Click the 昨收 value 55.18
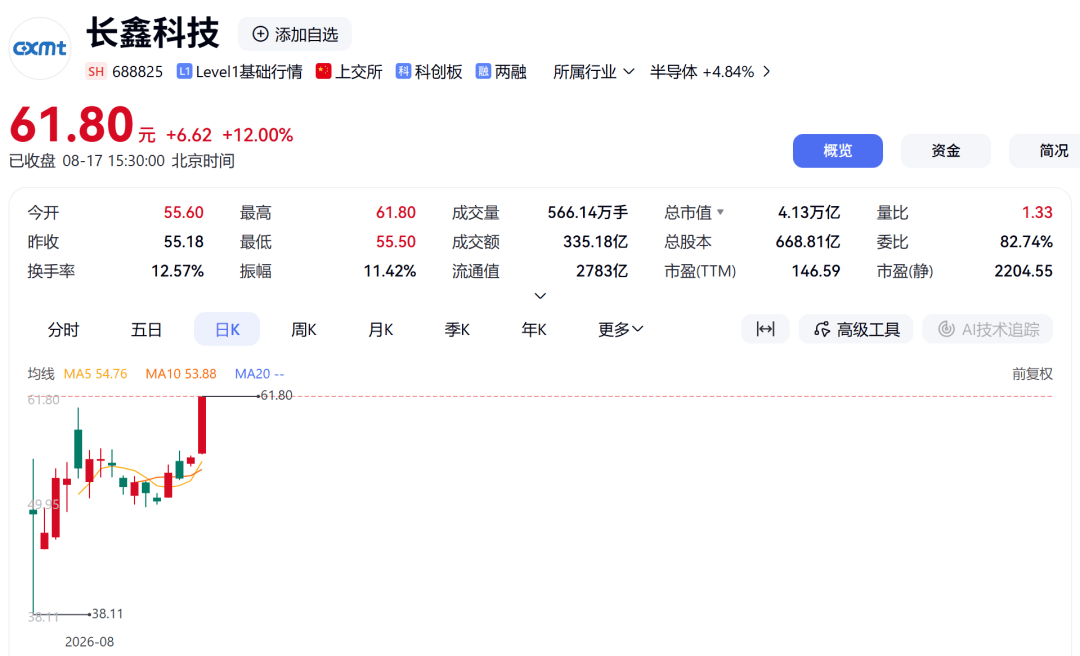 click(x=183, y=242)
